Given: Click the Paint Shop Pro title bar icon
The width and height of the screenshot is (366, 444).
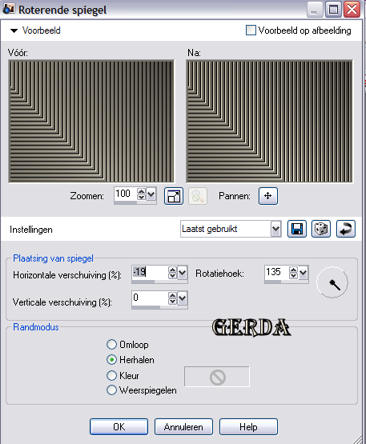Looking at the screenshot, I should (8, 9).
